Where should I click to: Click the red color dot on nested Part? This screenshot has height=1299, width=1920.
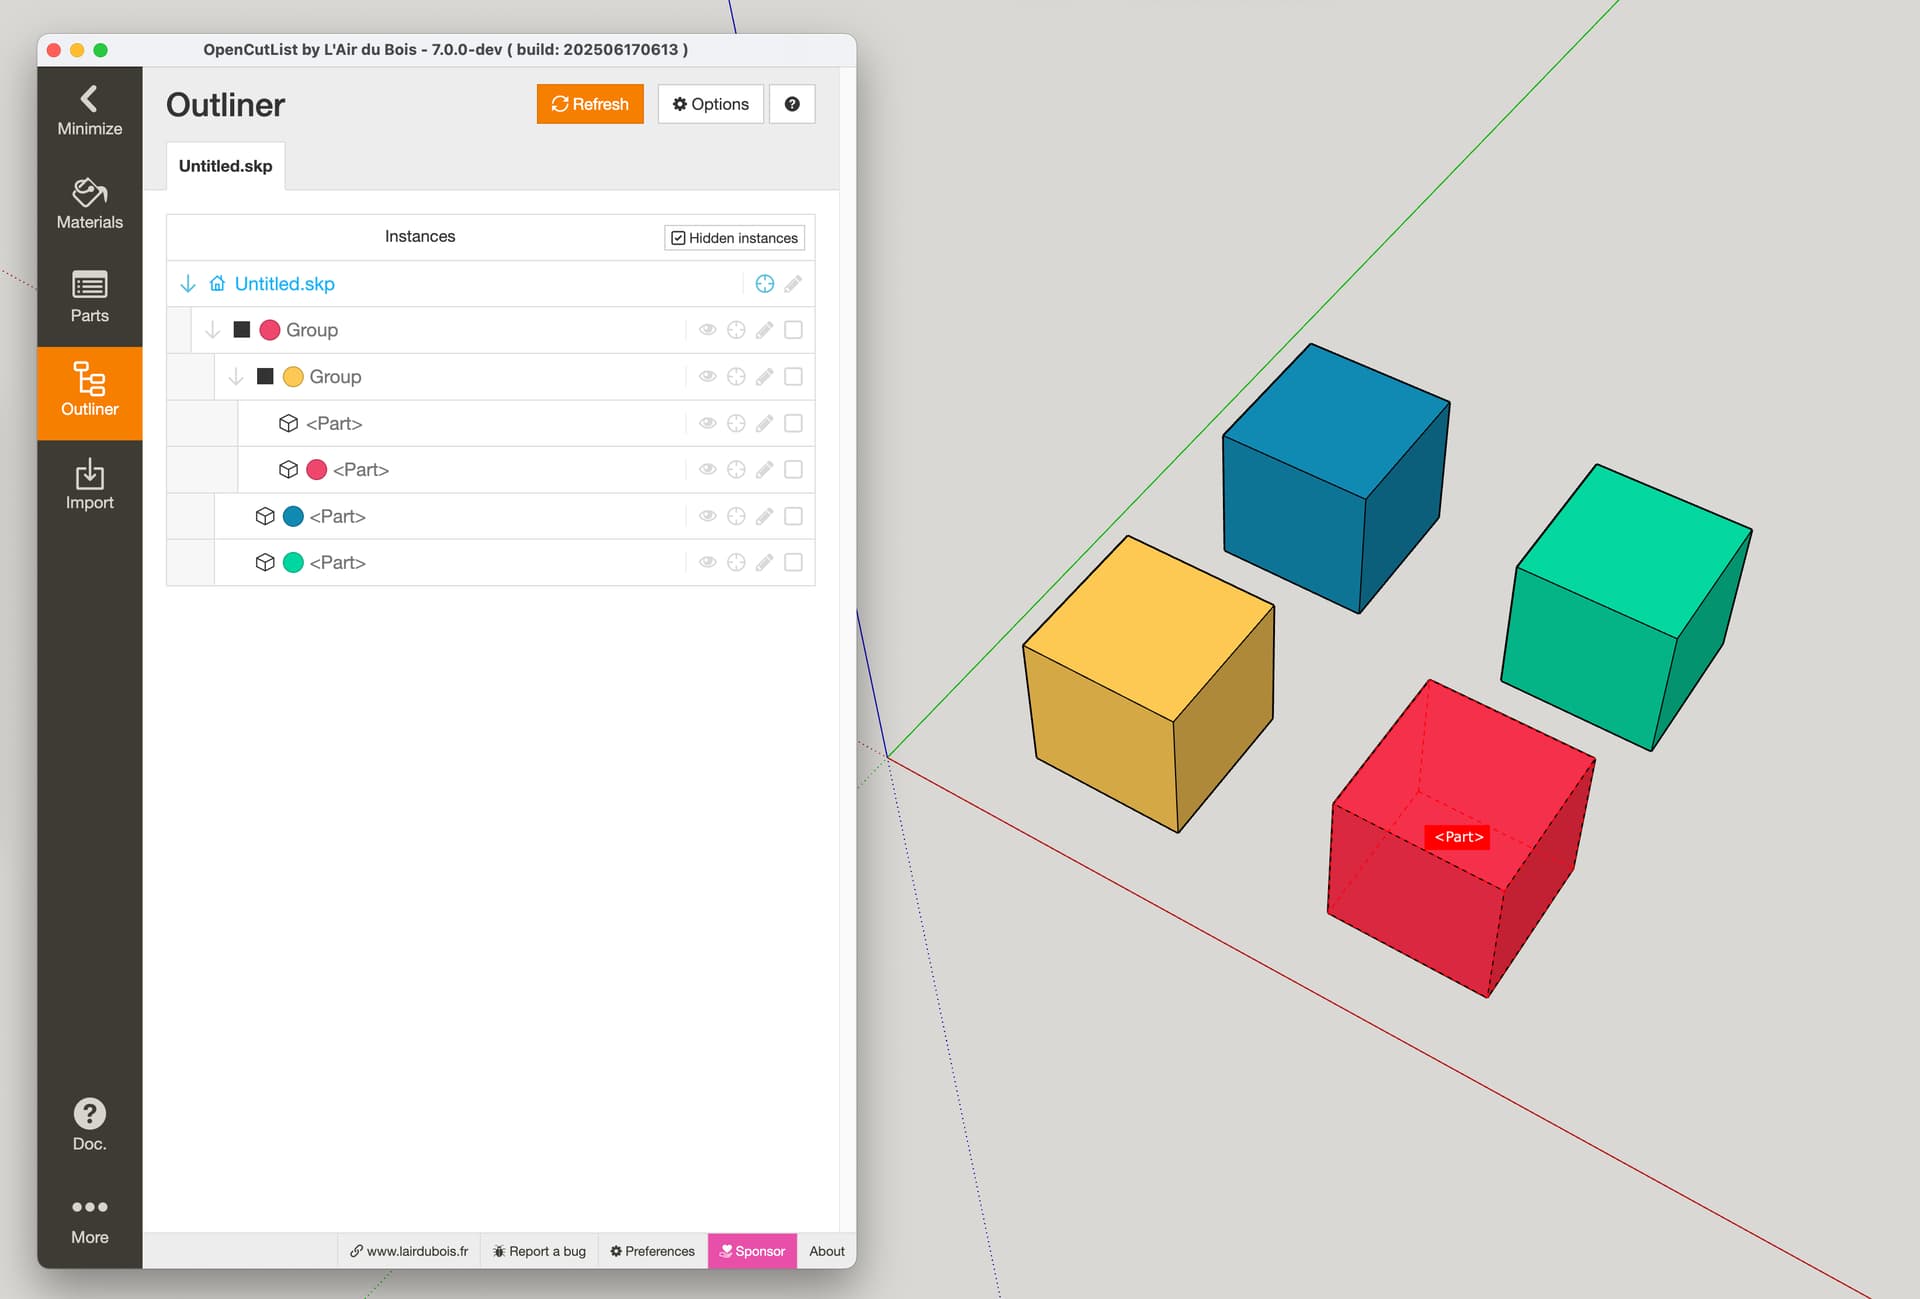point(317,470)
